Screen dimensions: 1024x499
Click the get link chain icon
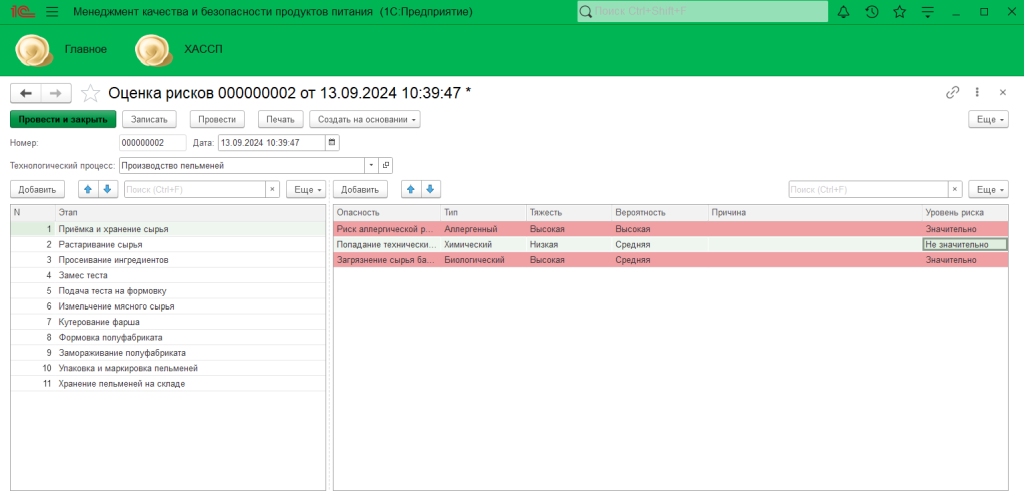pyautogui.click(x=953, y=93)
